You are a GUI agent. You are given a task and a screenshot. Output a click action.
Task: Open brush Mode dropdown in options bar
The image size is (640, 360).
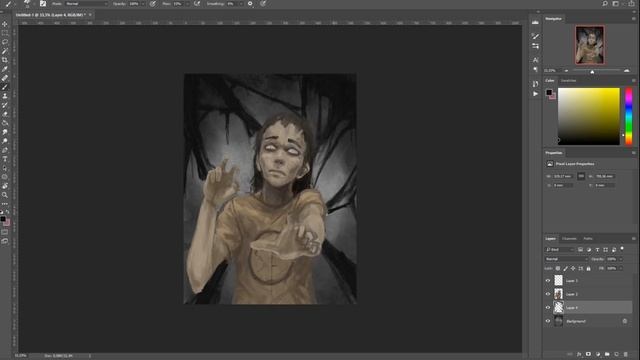click(85, 4)
